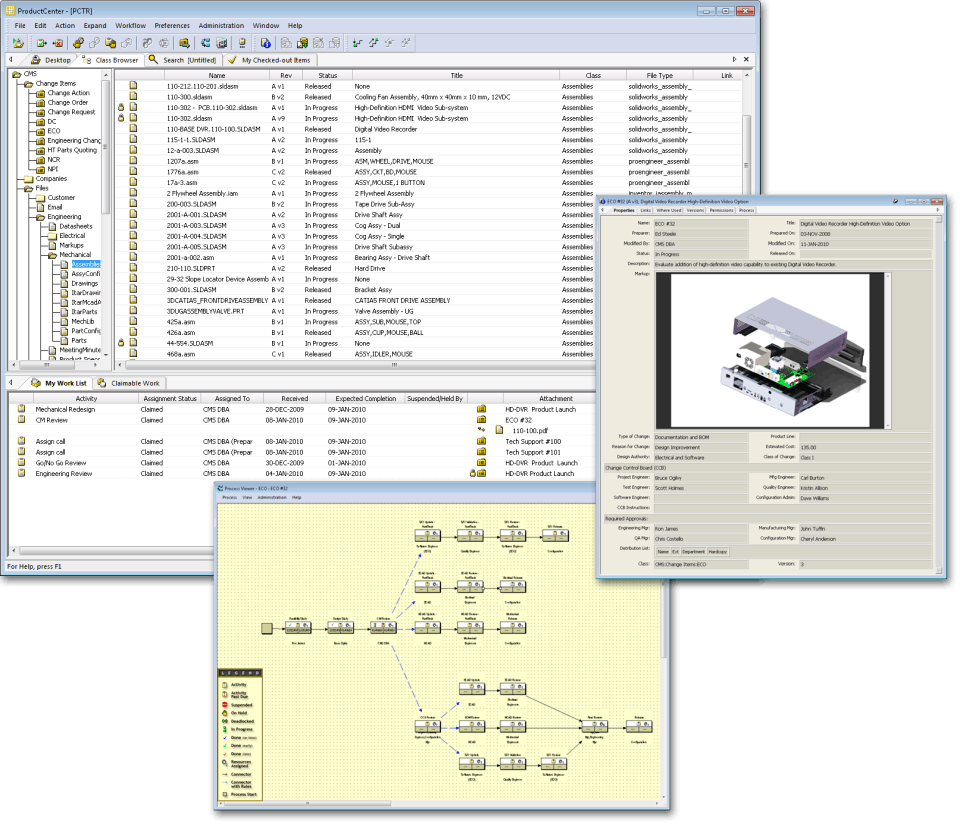The height and width of the screenshot is (833, 960).
Task: Open the Administration menu
Action: (220, 25)
